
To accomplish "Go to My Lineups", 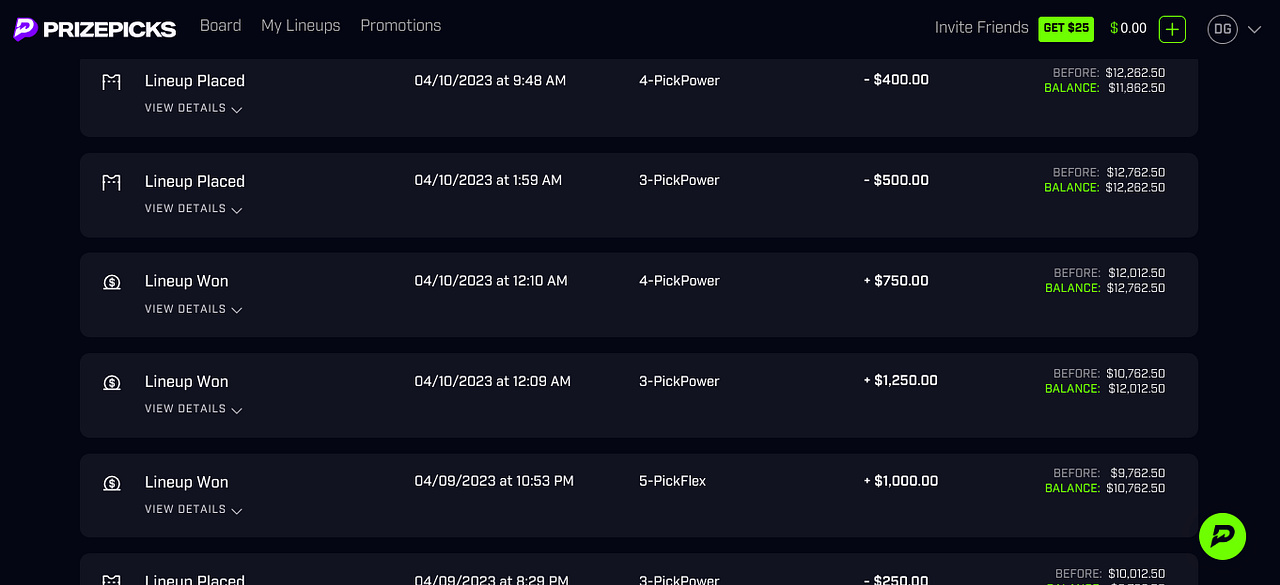I will (x=301, y=25).
